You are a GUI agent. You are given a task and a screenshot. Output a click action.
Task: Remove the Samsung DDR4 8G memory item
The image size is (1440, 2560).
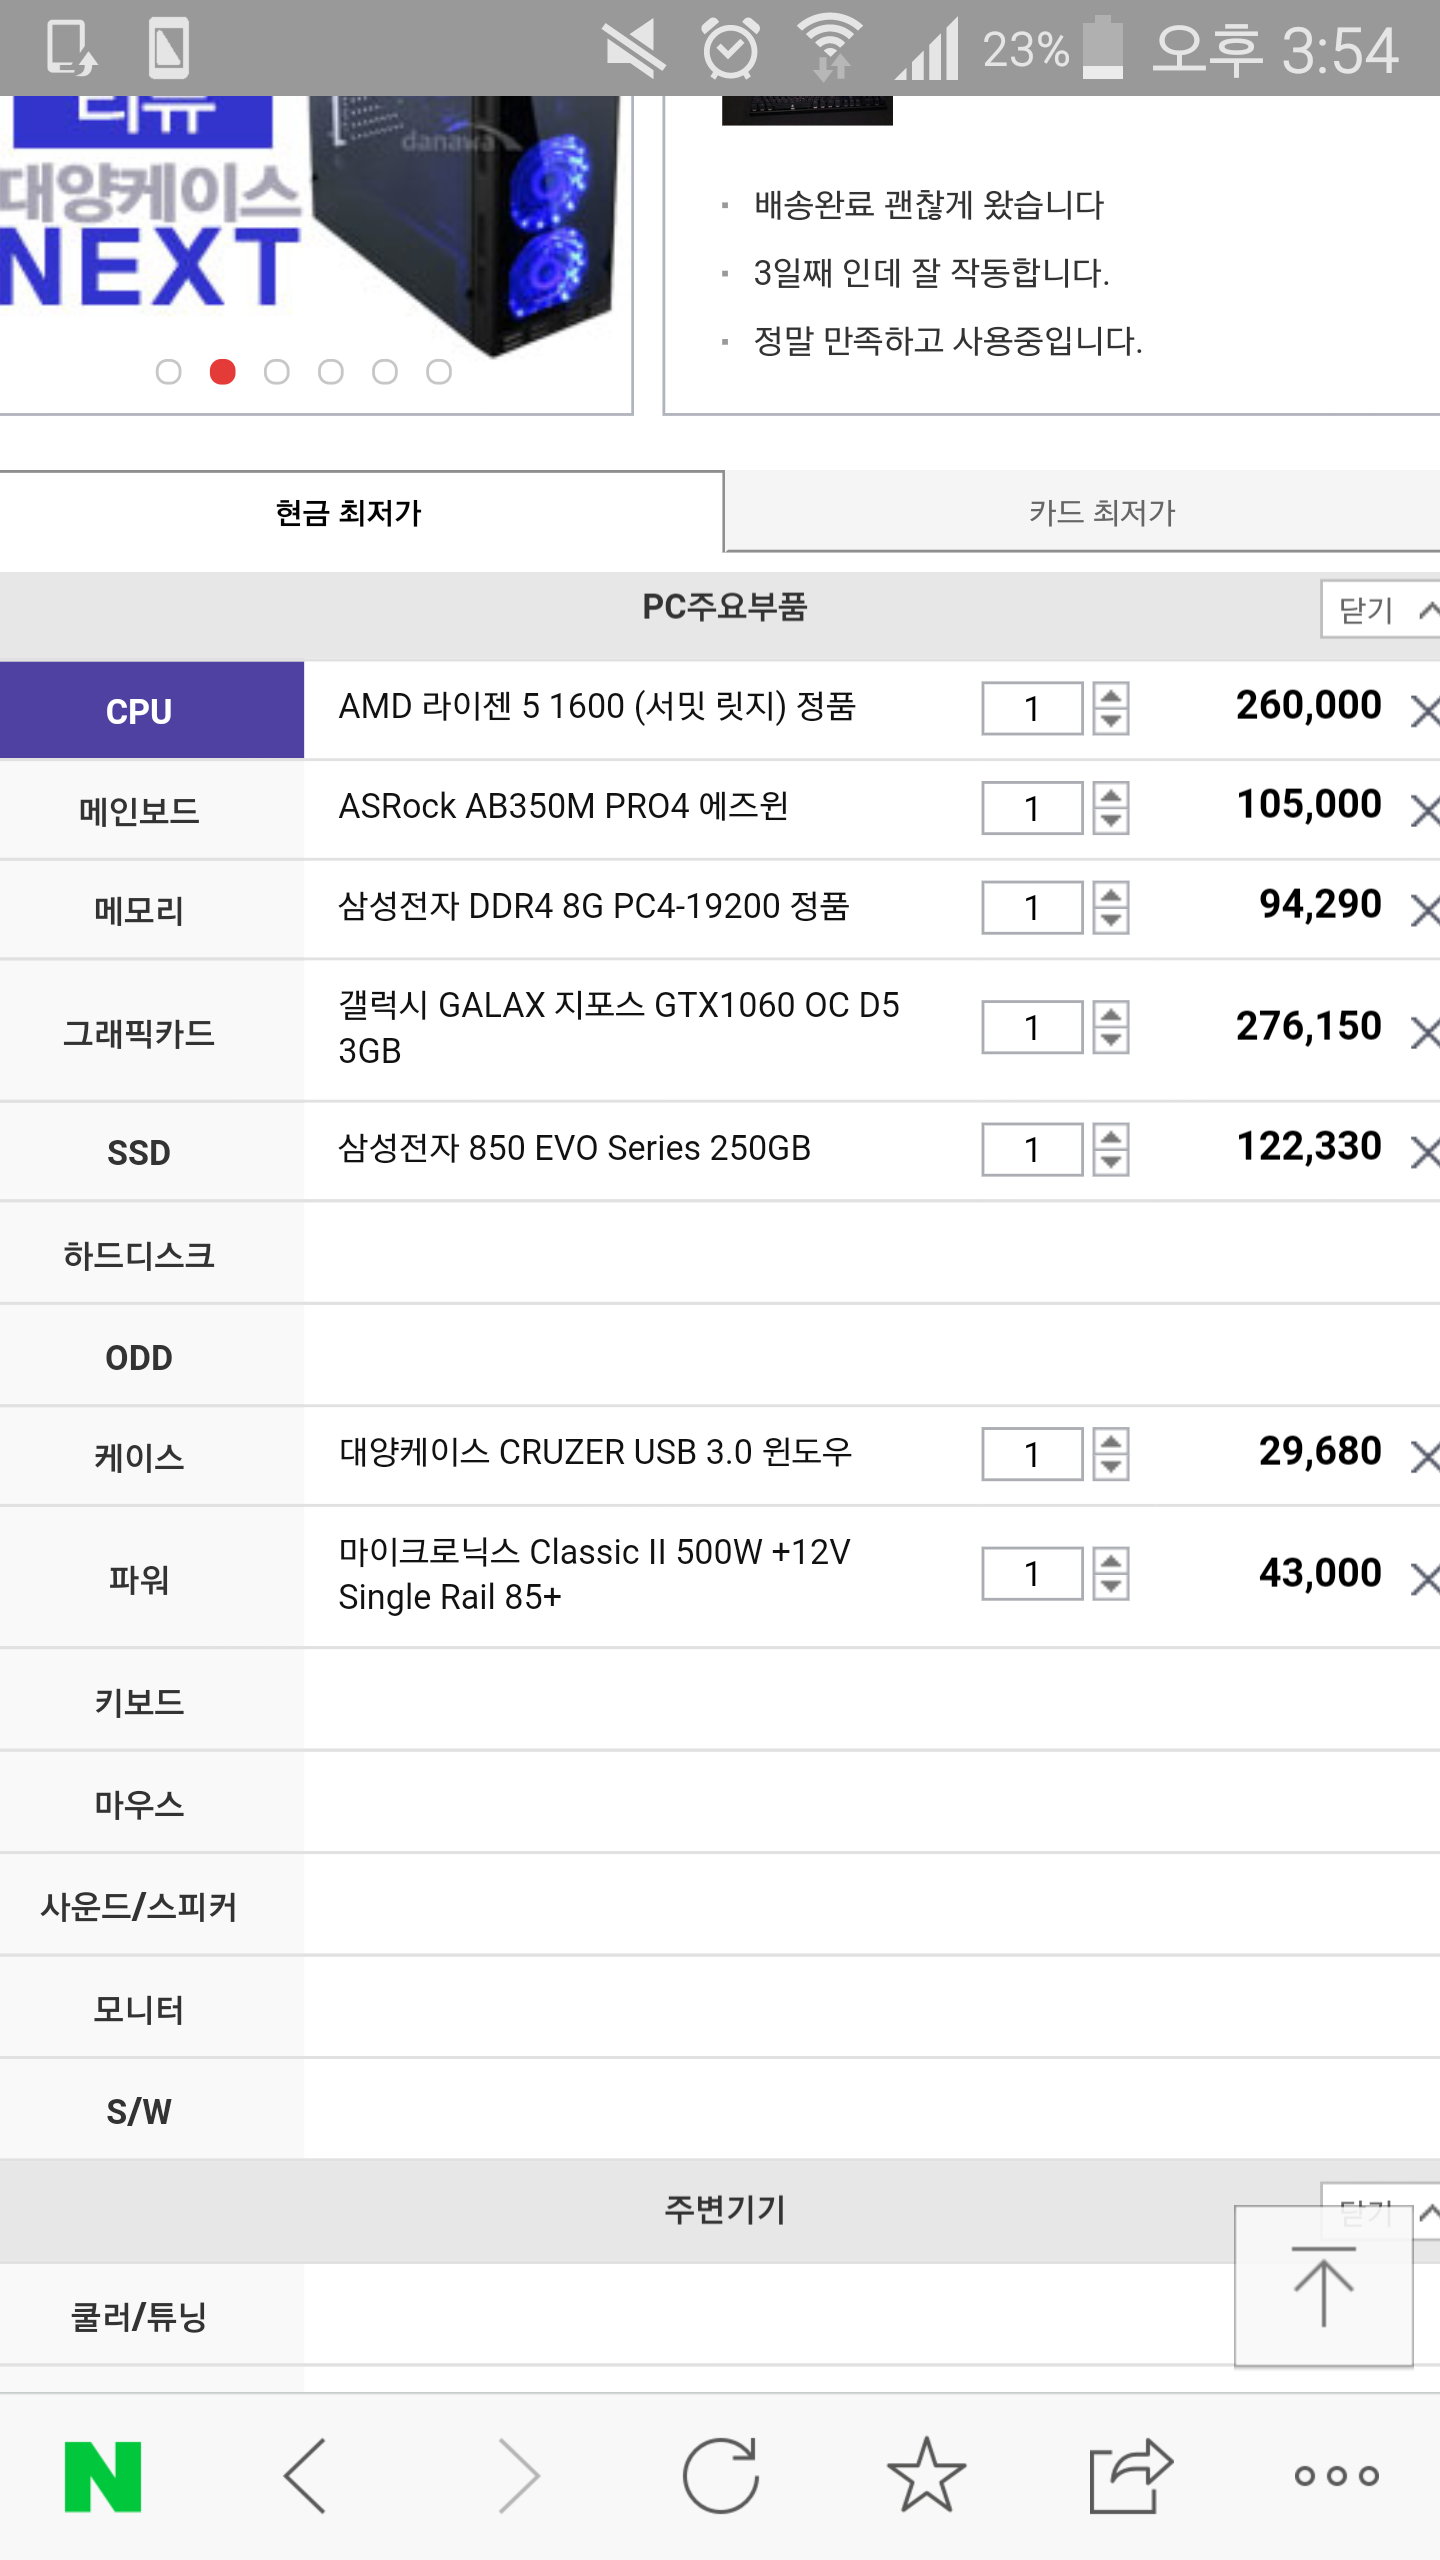tap(1424, 910)
